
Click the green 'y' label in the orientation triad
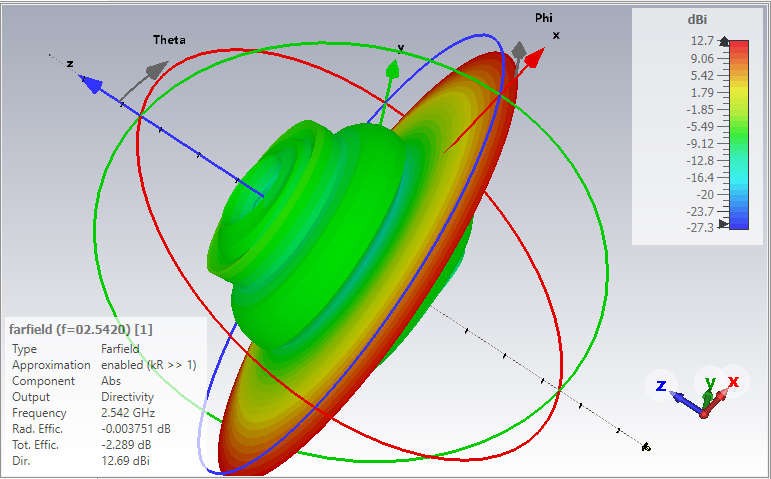tap(710, 382)
